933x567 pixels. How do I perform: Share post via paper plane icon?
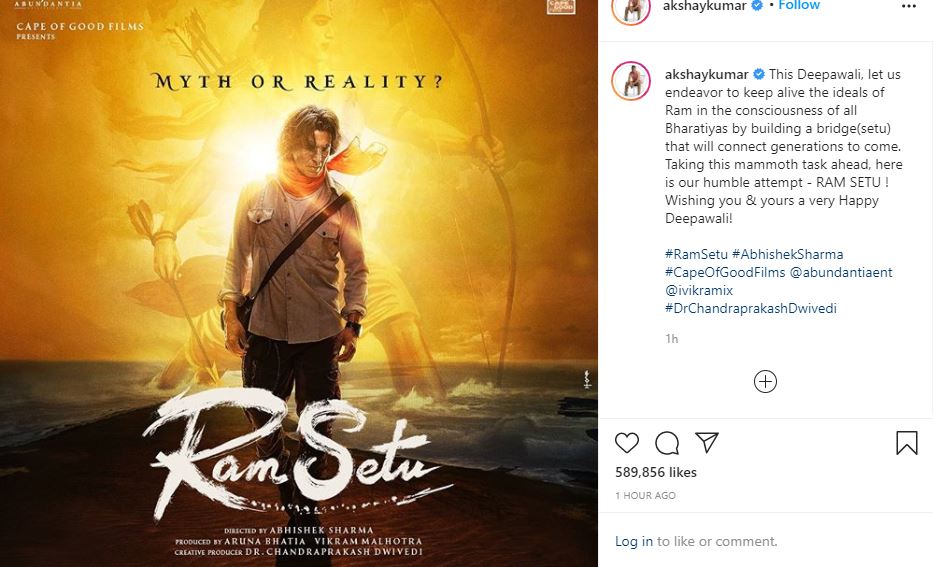707,443
